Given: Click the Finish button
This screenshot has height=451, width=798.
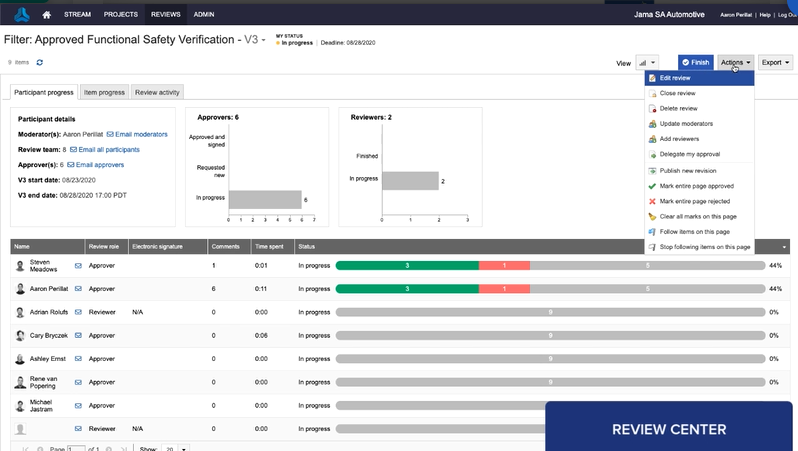Looking at the screenshot, I should (x=696, y=63).
